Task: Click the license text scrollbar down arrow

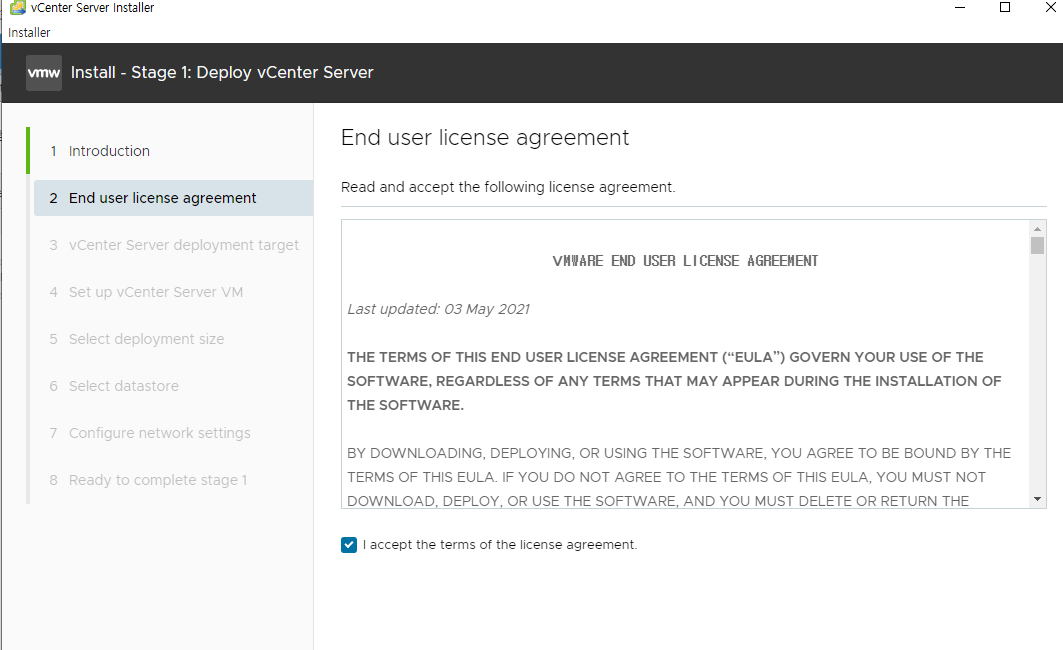Action: tap(1037, 500)
